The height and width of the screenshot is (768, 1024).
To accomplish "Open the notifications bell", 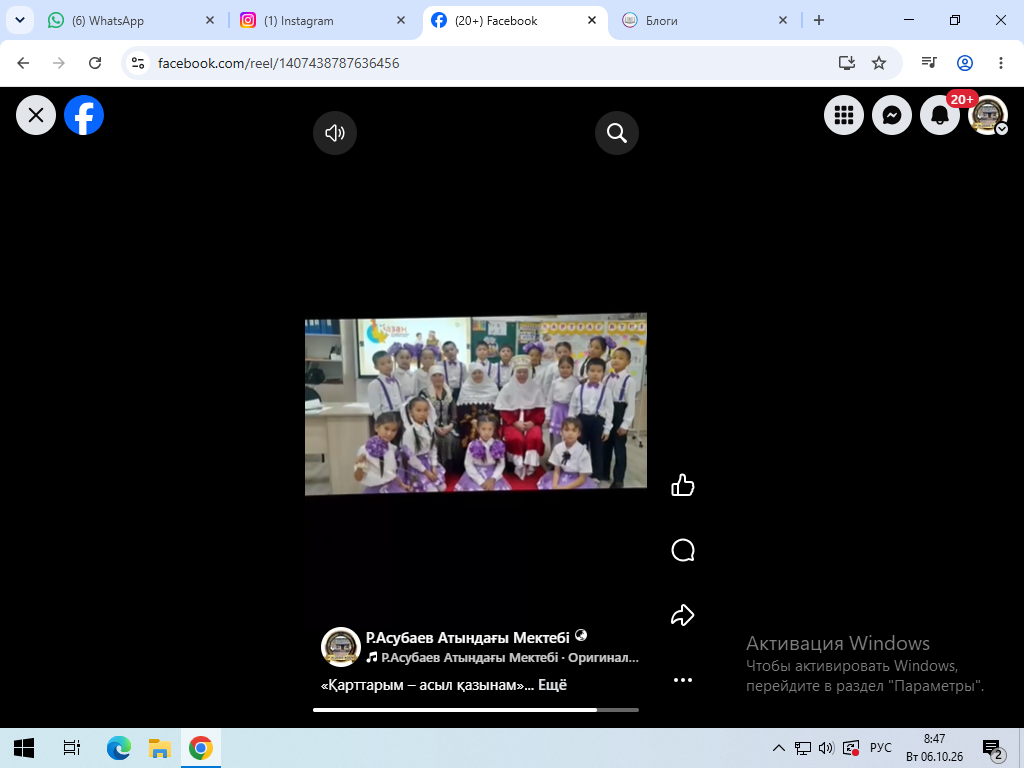I will [x=940, y=115].
